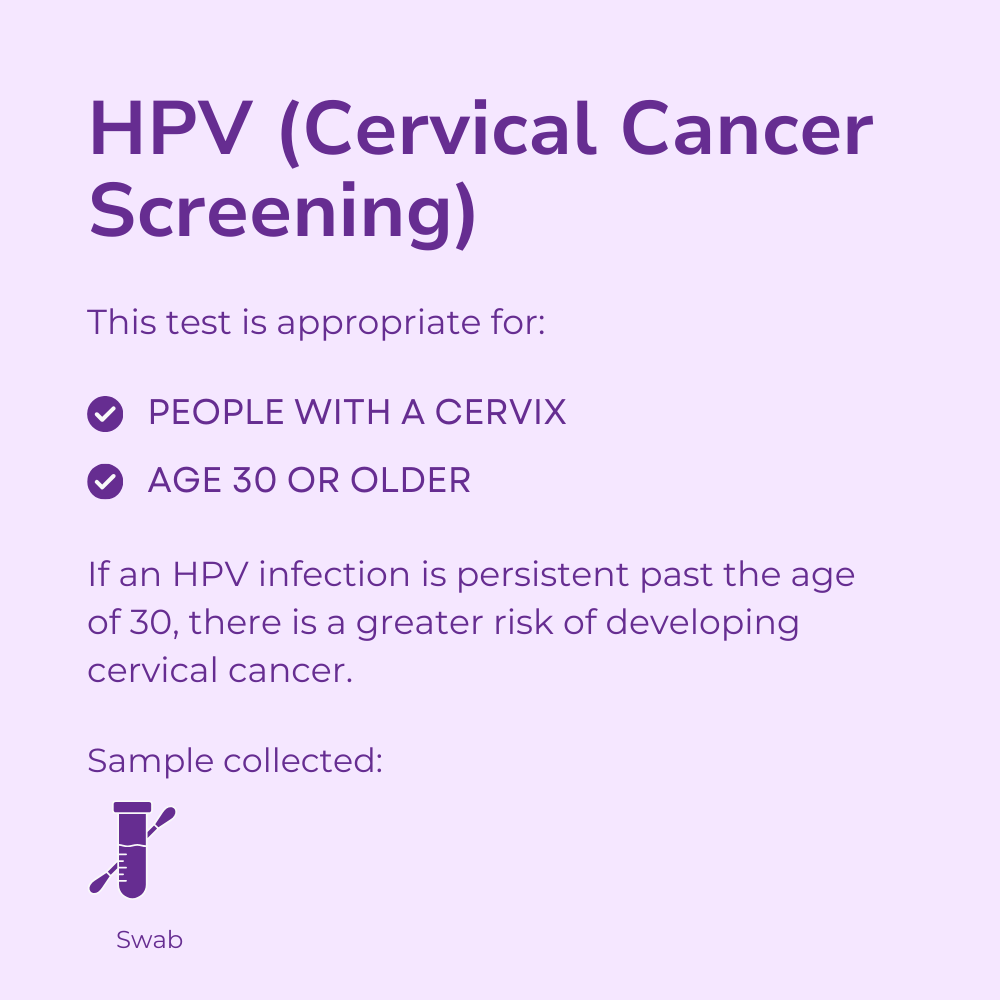Click the 'Sample collected:' text

point(235,761)
